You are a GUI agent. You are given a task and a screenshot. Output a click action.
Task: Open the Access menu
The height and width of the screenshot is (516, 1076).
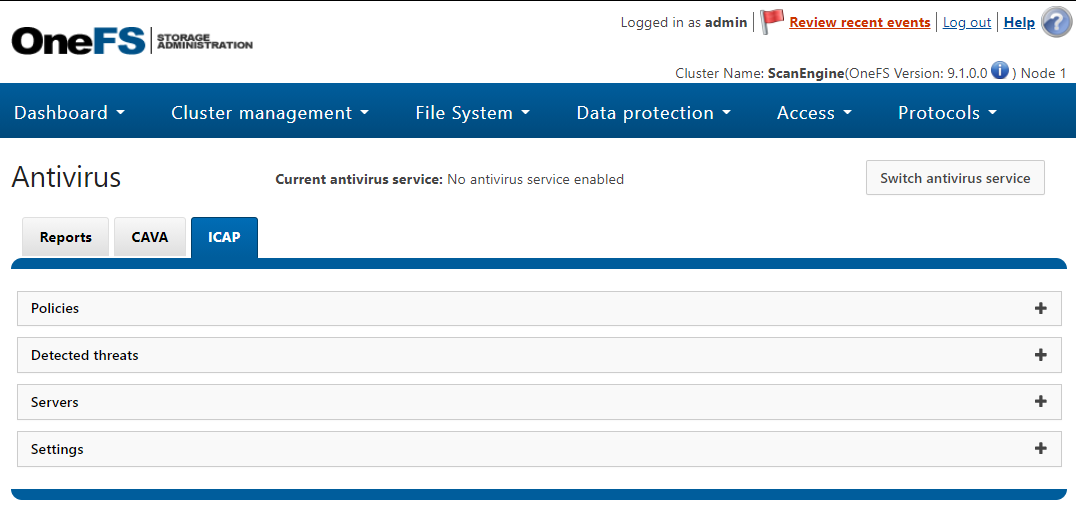814,113
